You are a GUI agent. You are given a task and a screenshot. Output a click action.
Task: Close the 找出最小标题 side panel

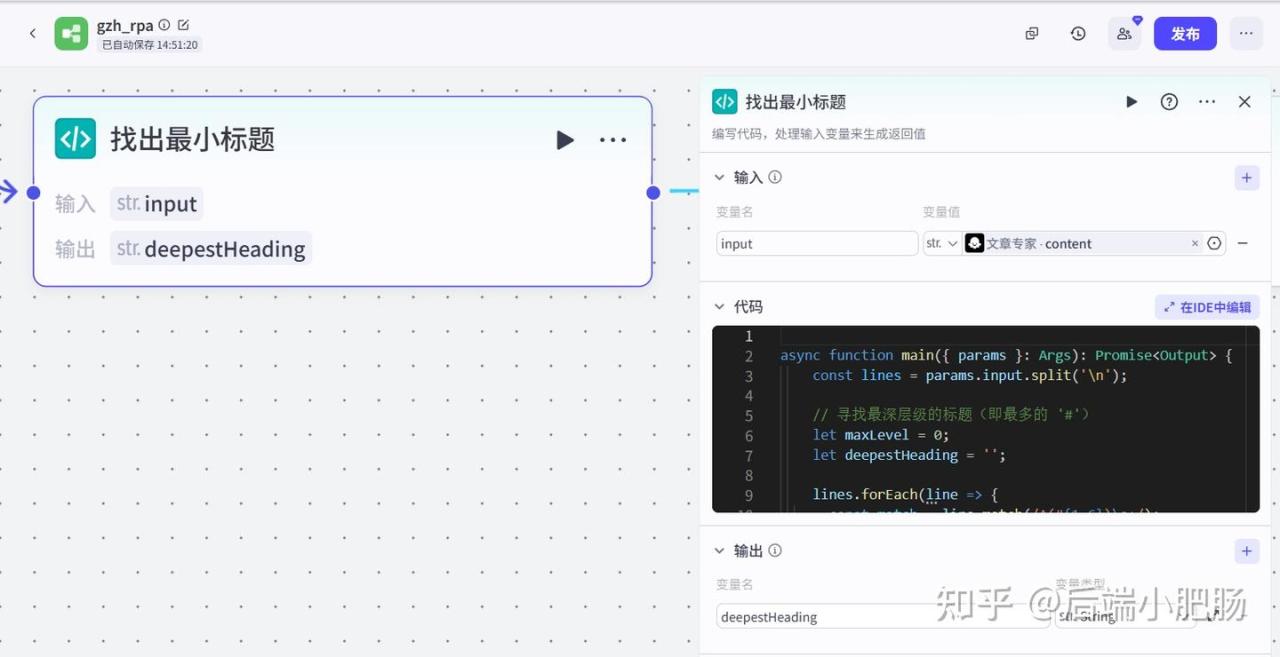1245,102
